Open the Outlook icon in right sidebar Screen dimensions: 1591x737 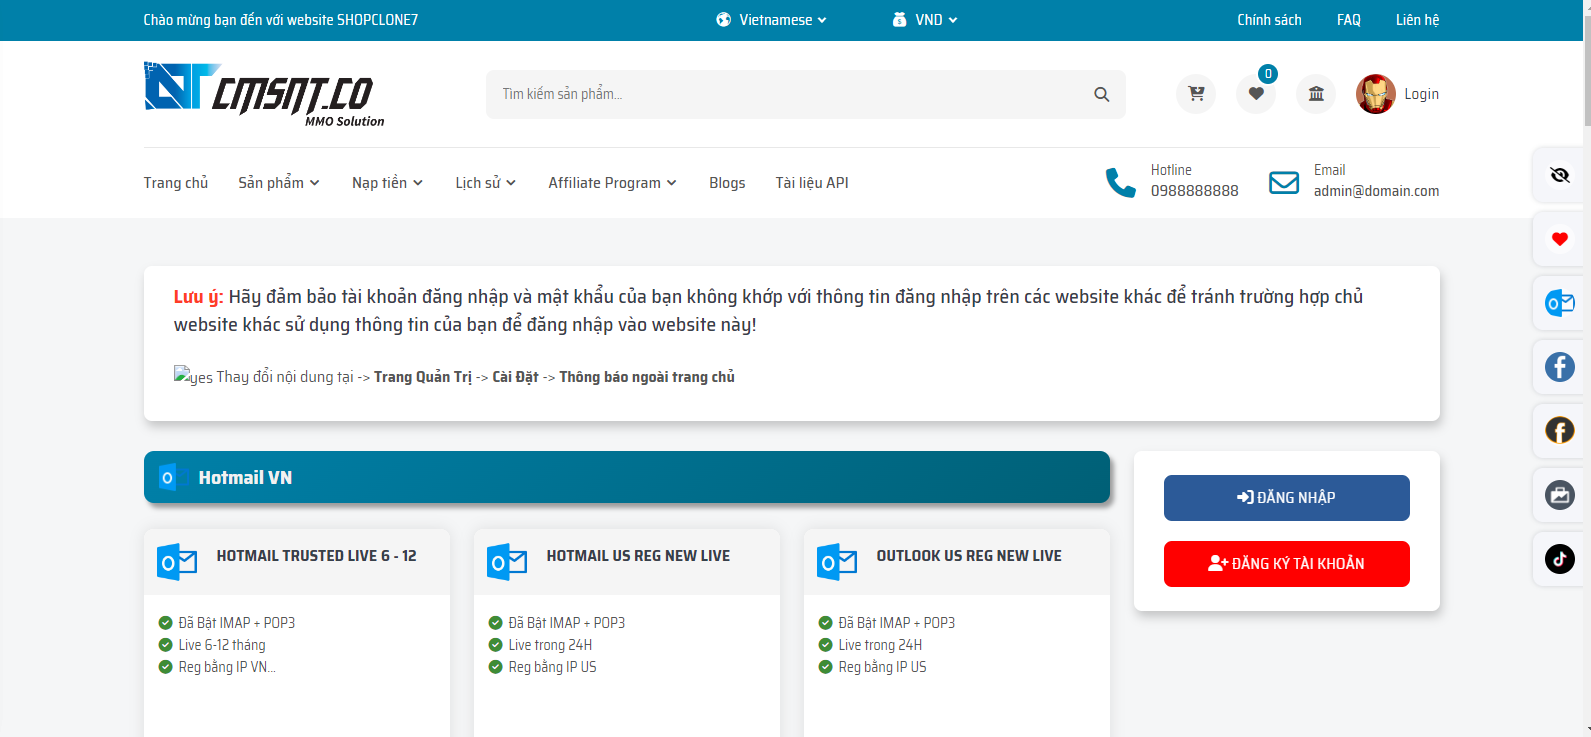(1559, 303)
